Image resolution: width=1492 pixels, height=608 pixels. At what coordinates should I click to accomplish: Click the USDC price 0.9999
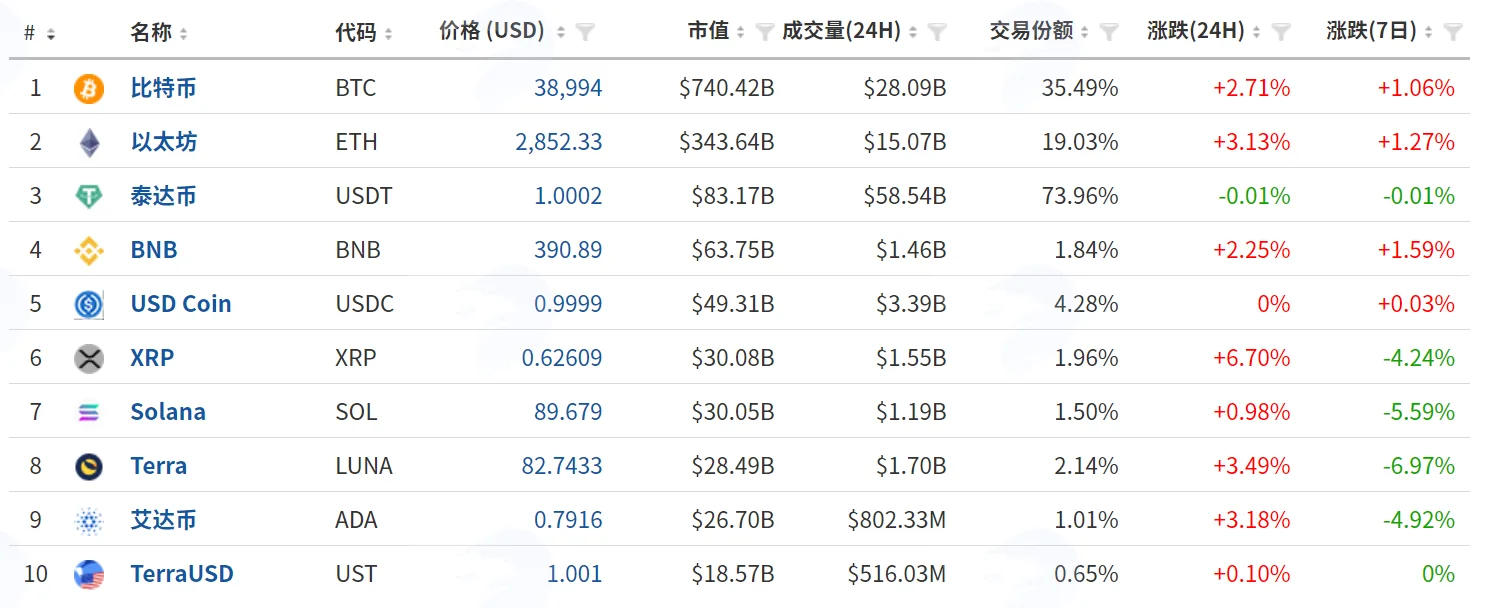[568, 304]
